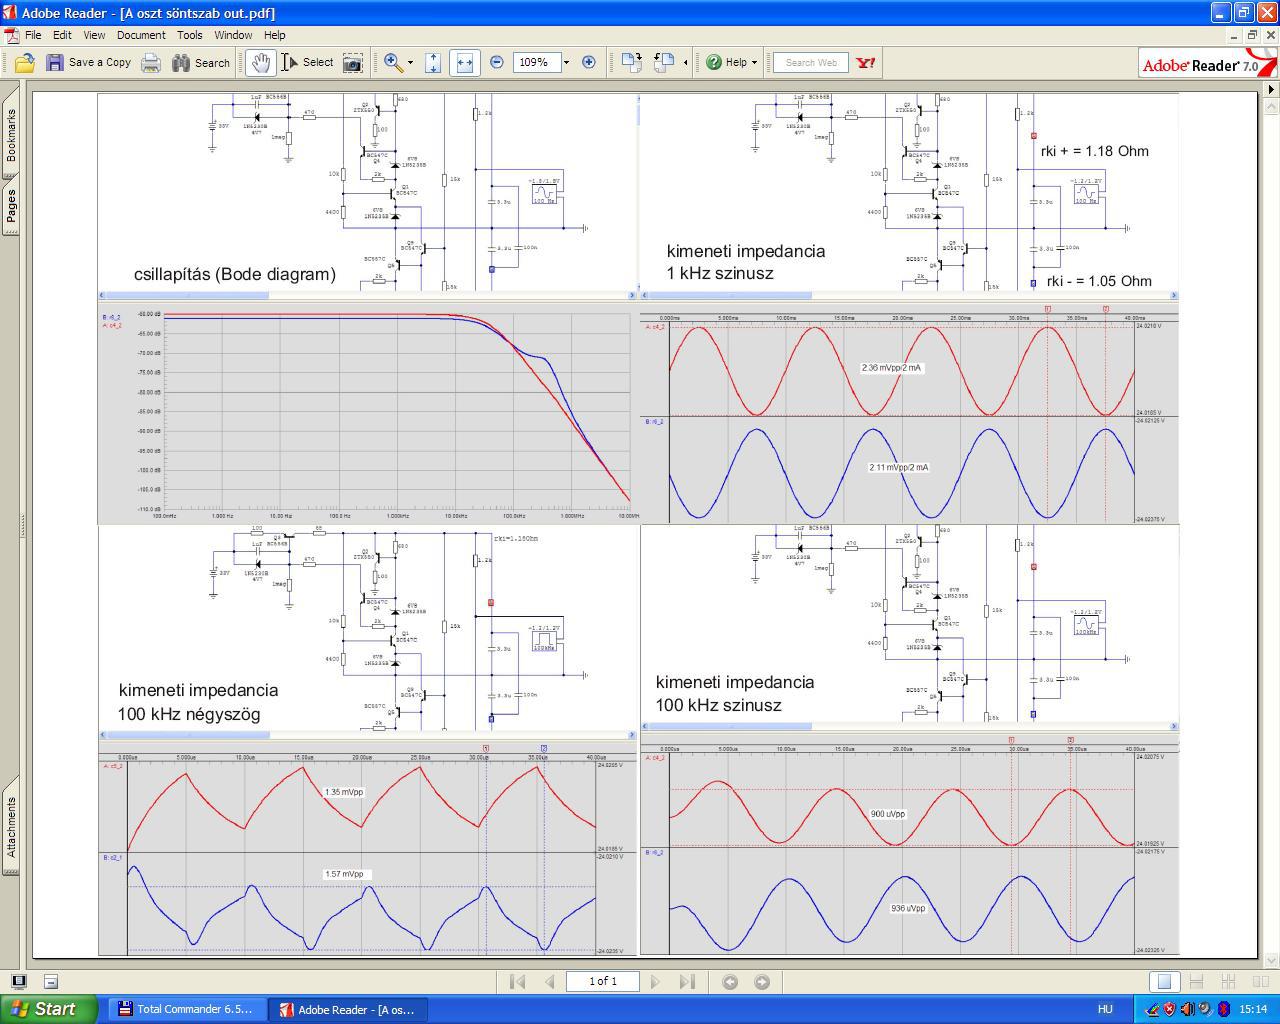
Task: Rotate the page counterclockwise
Action: tap(664, 63)
